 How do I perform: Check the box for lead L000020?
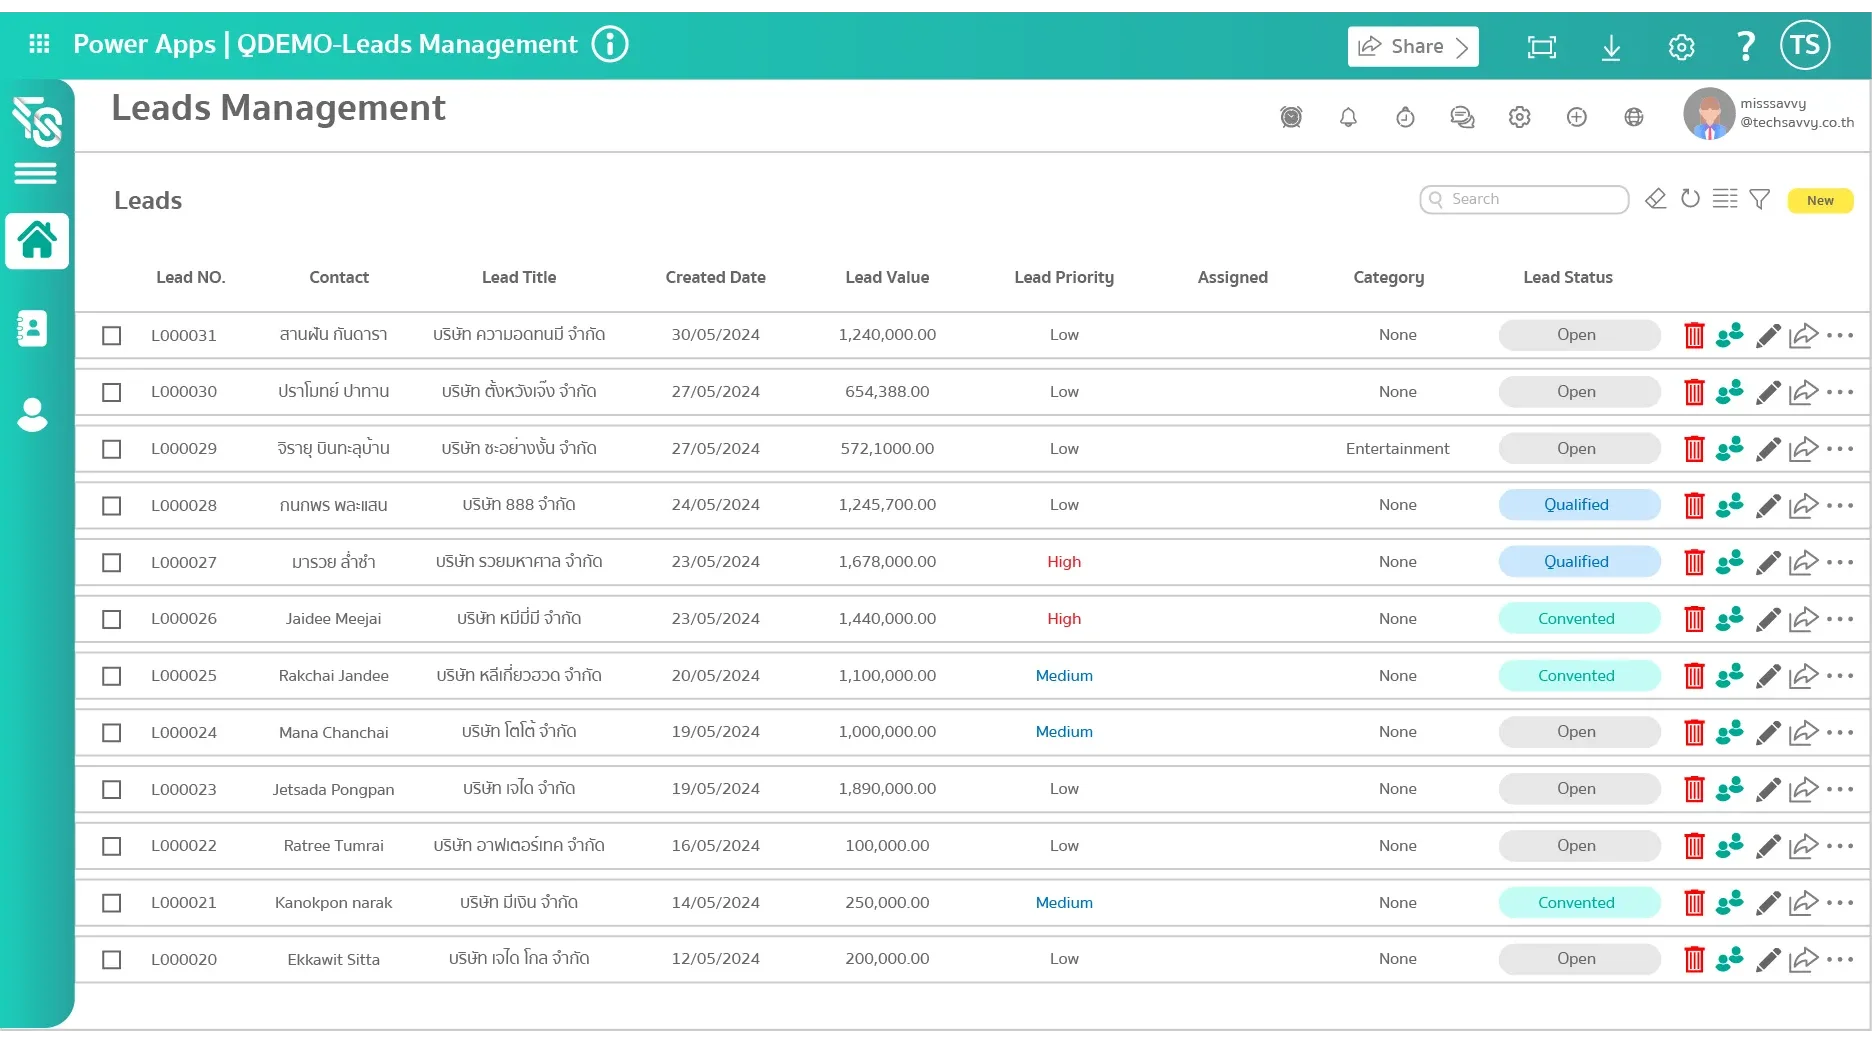[112, 960]
